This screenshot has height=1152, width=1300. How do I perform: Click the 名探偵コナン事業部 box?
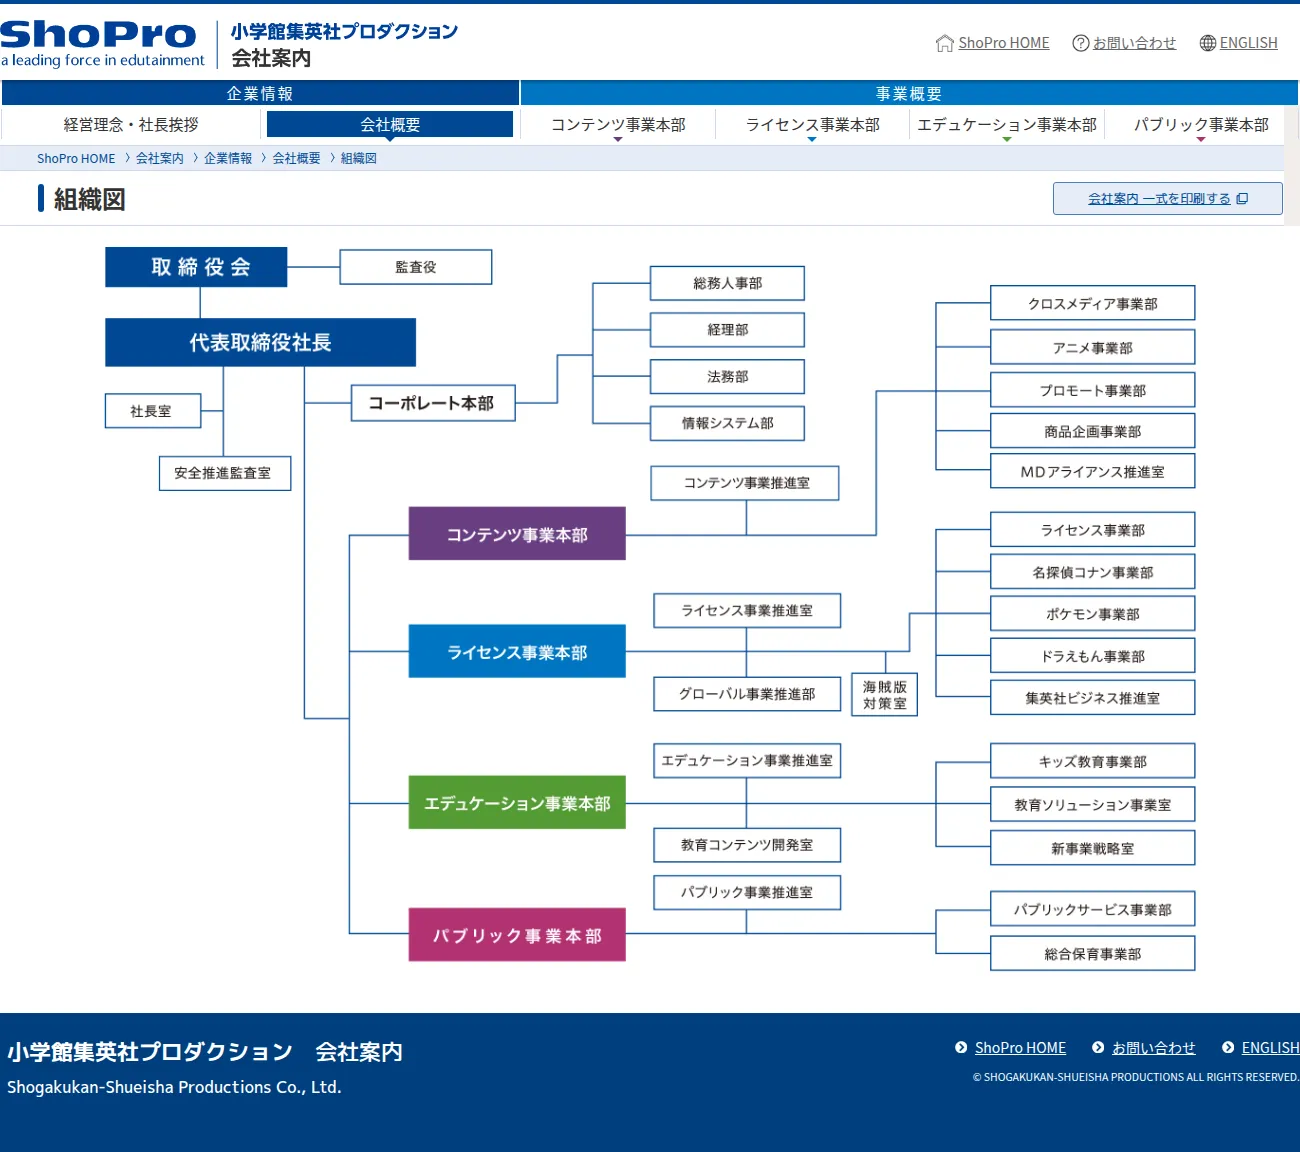tap(1093, 572)
